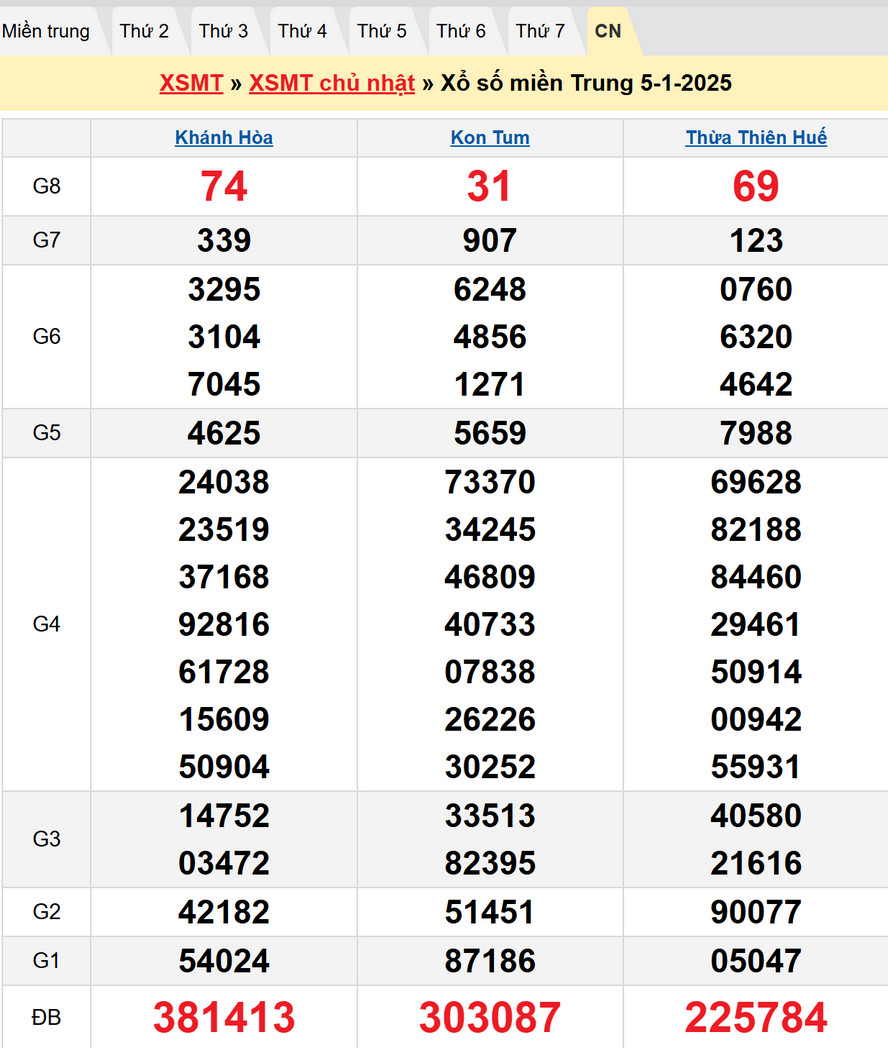Select Kon Tum special prize 303087
Screen dimensions: 888x1048
[x=490, y=1017]
